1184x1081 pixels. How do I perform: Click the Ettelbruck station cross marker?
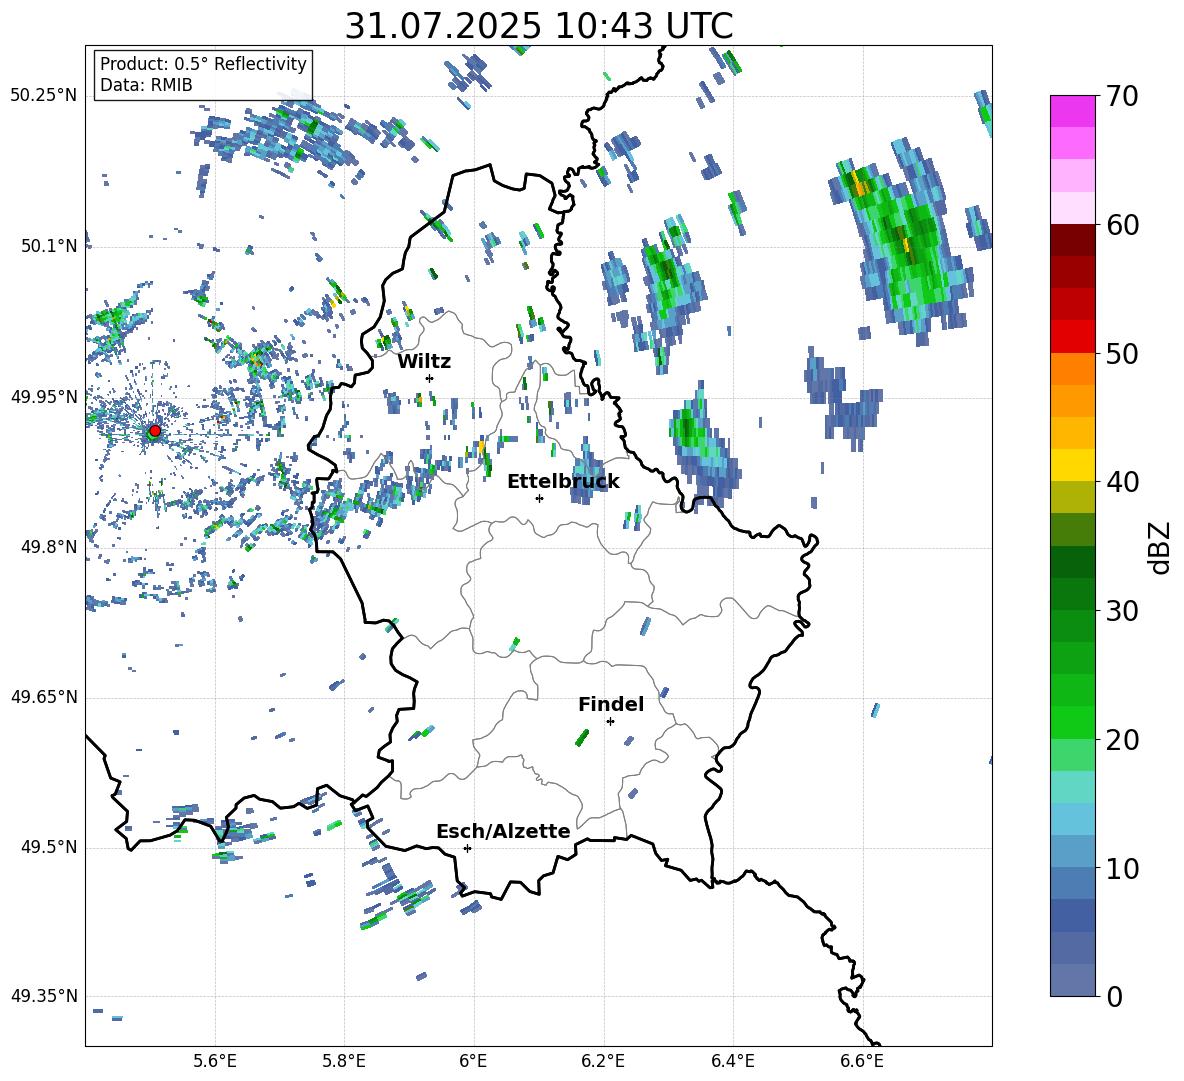tap(539, 498)
